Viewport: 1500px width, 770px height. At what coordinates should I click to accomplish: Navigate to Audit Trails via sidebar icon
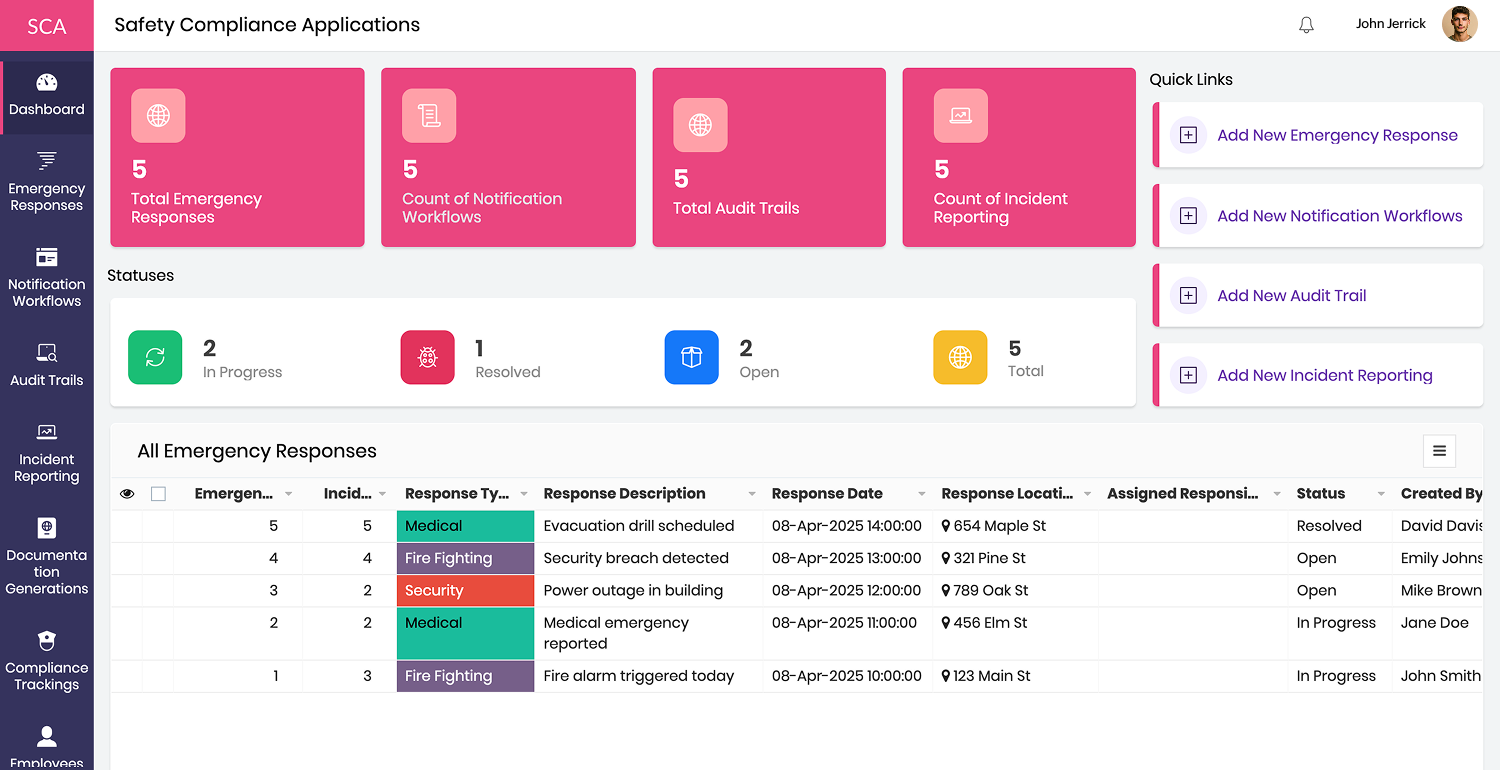coord(46,362)
